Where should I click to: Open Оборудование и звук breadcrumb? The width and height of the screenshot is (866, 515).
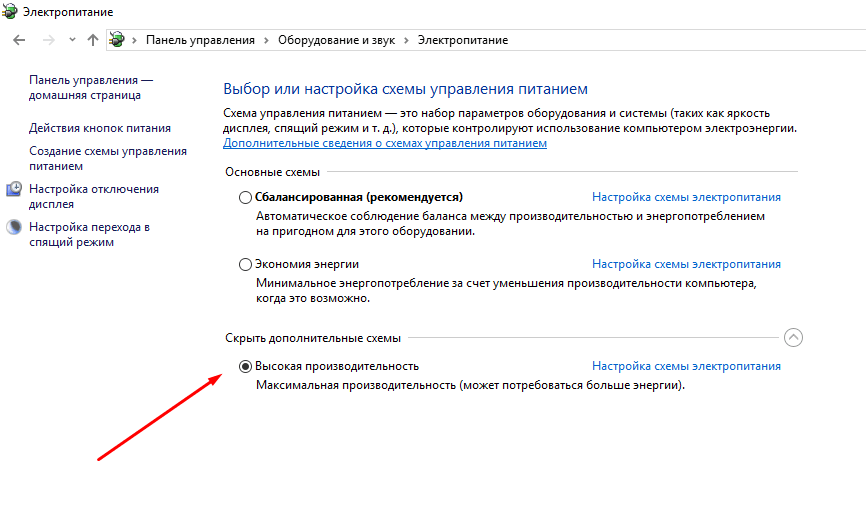click(x=335, y=40)
